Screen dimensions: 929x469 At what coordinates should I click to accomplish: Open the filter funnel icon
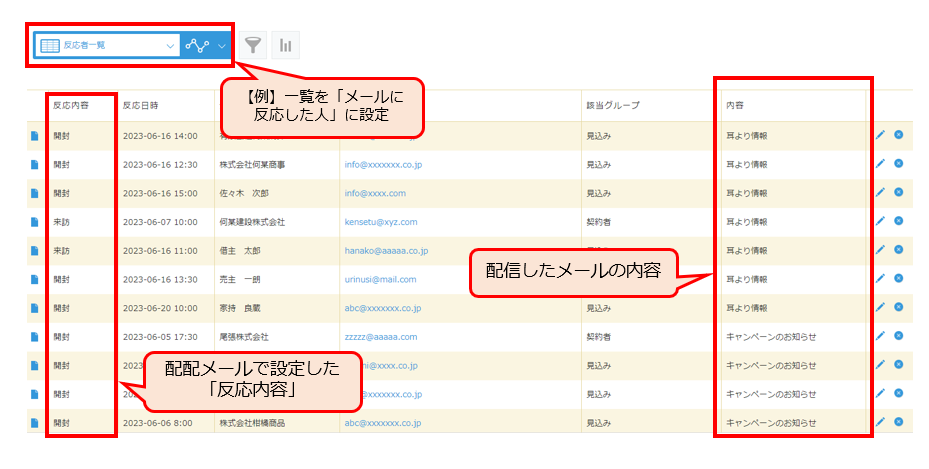coord(253,45)
